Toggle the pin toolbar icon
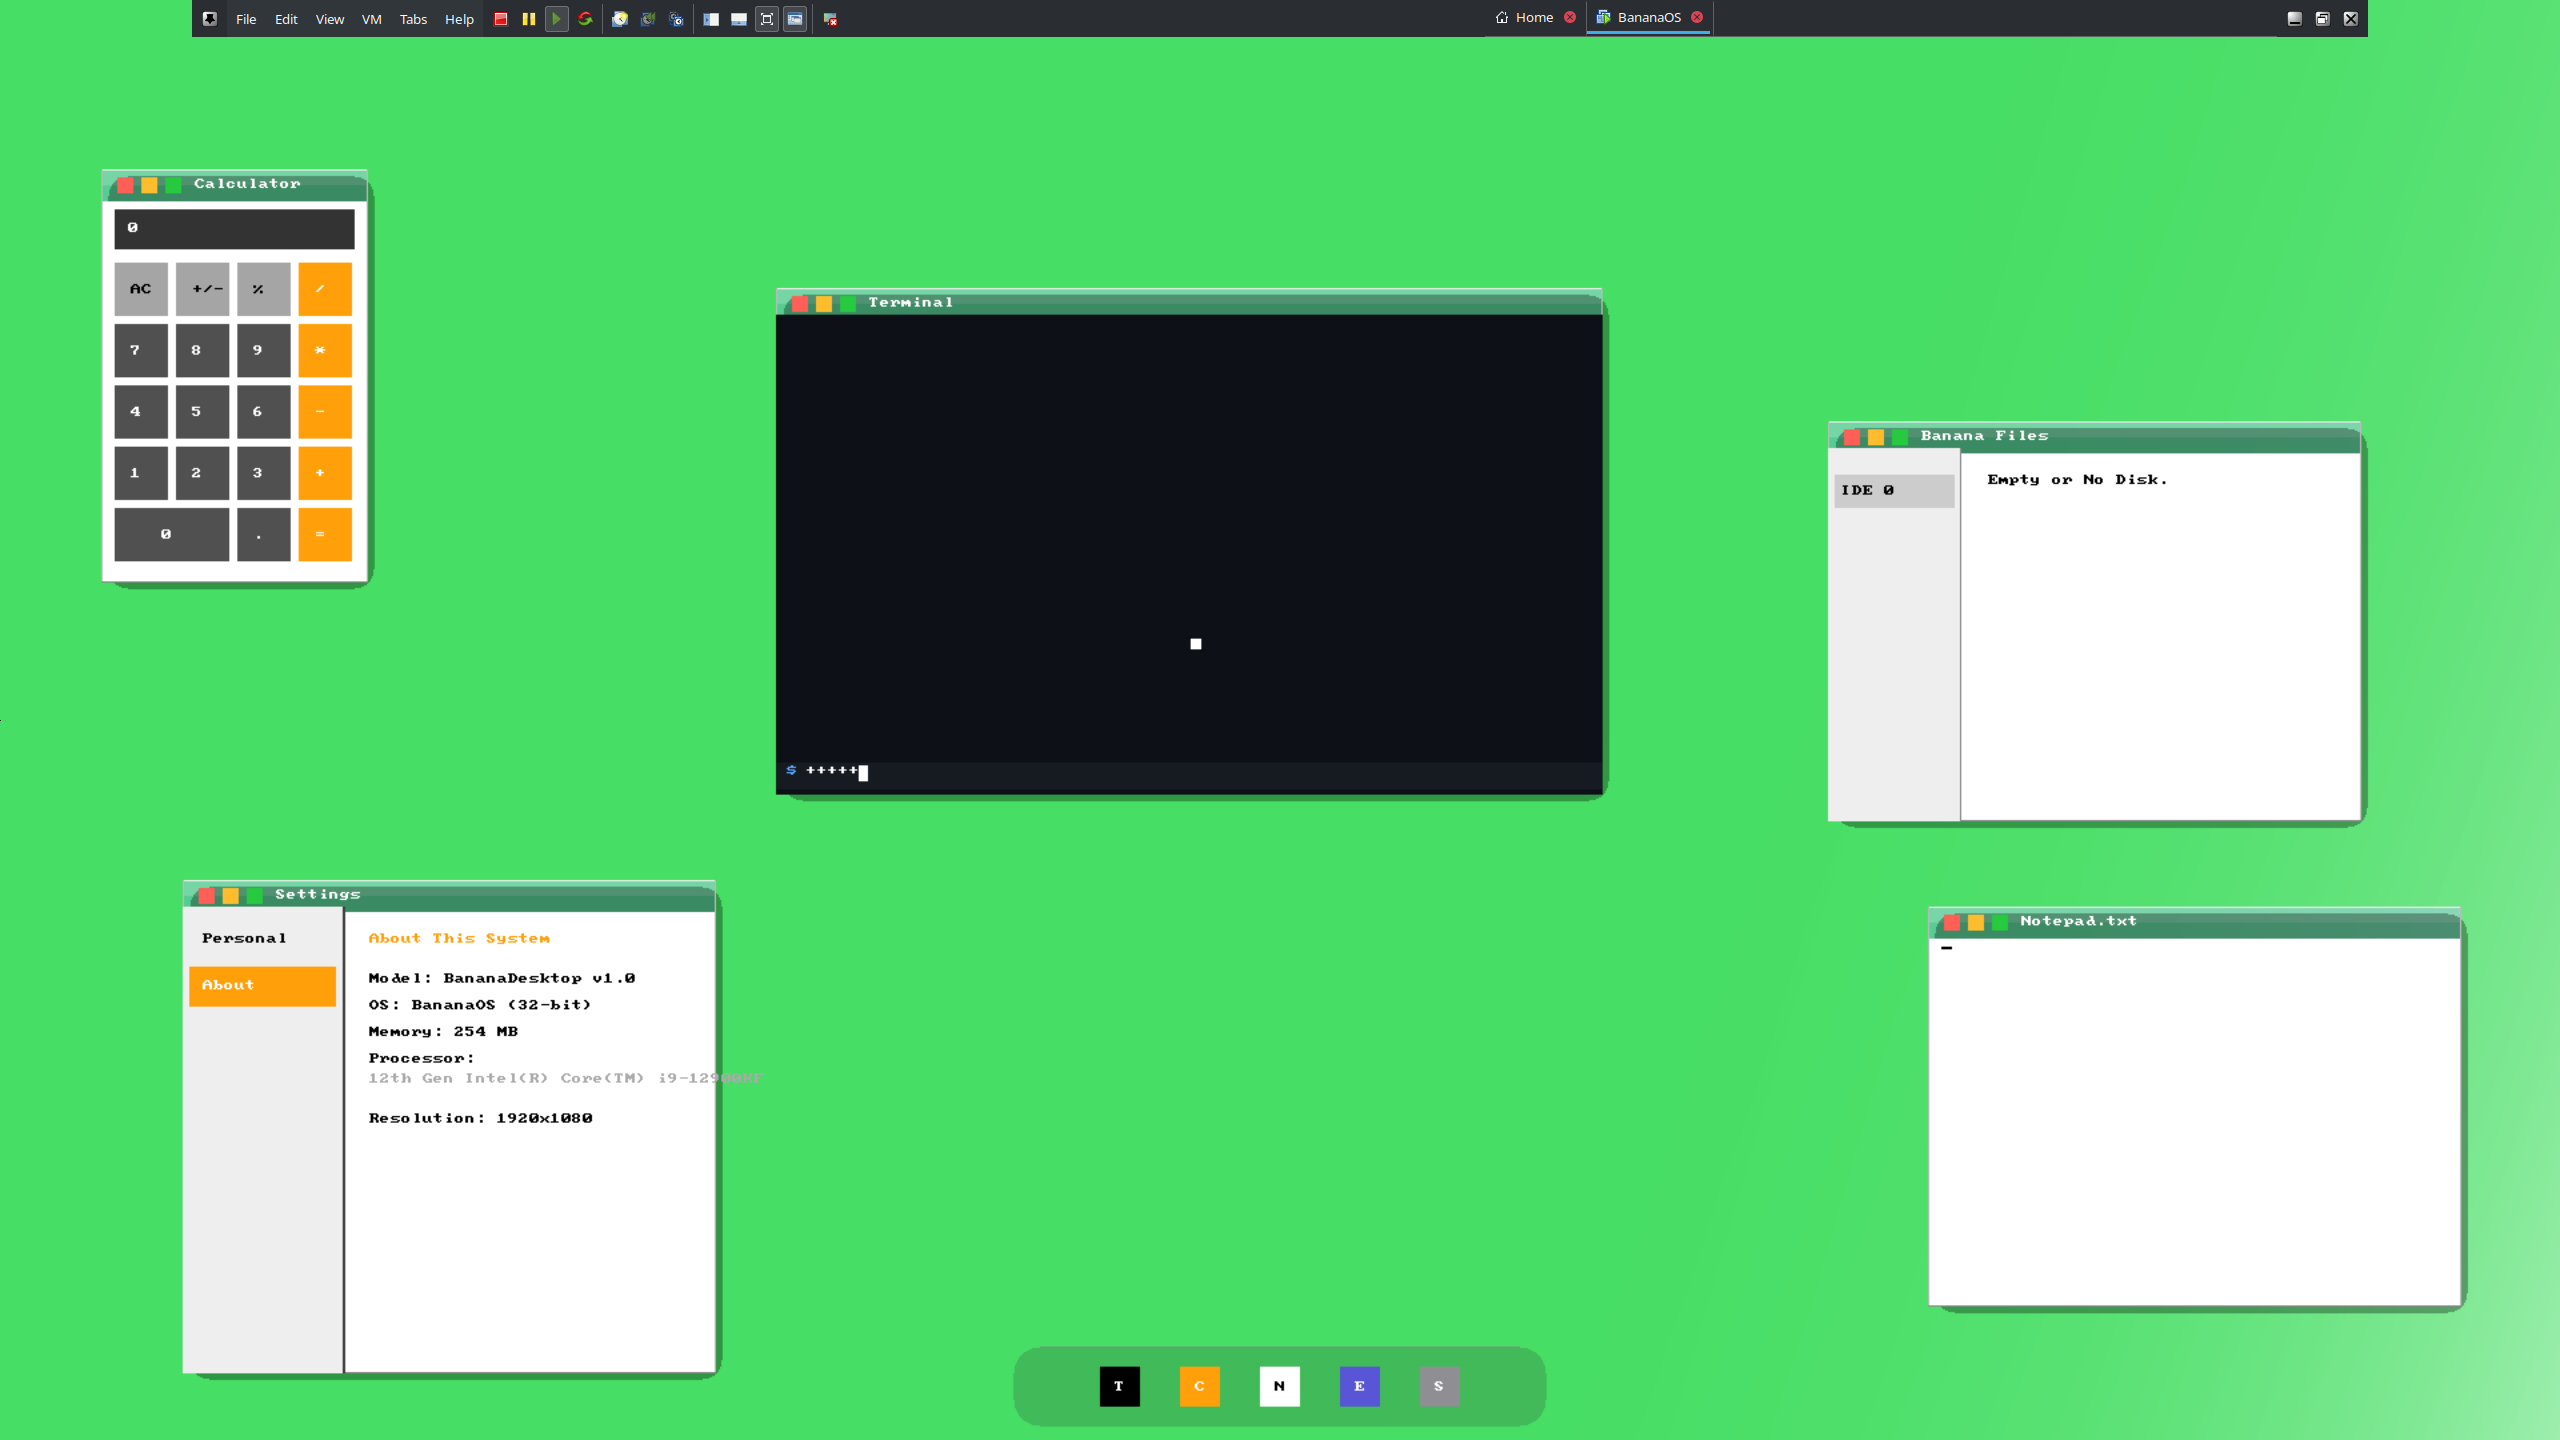Screen dimensions: 2560x1440 pos(209,19)
